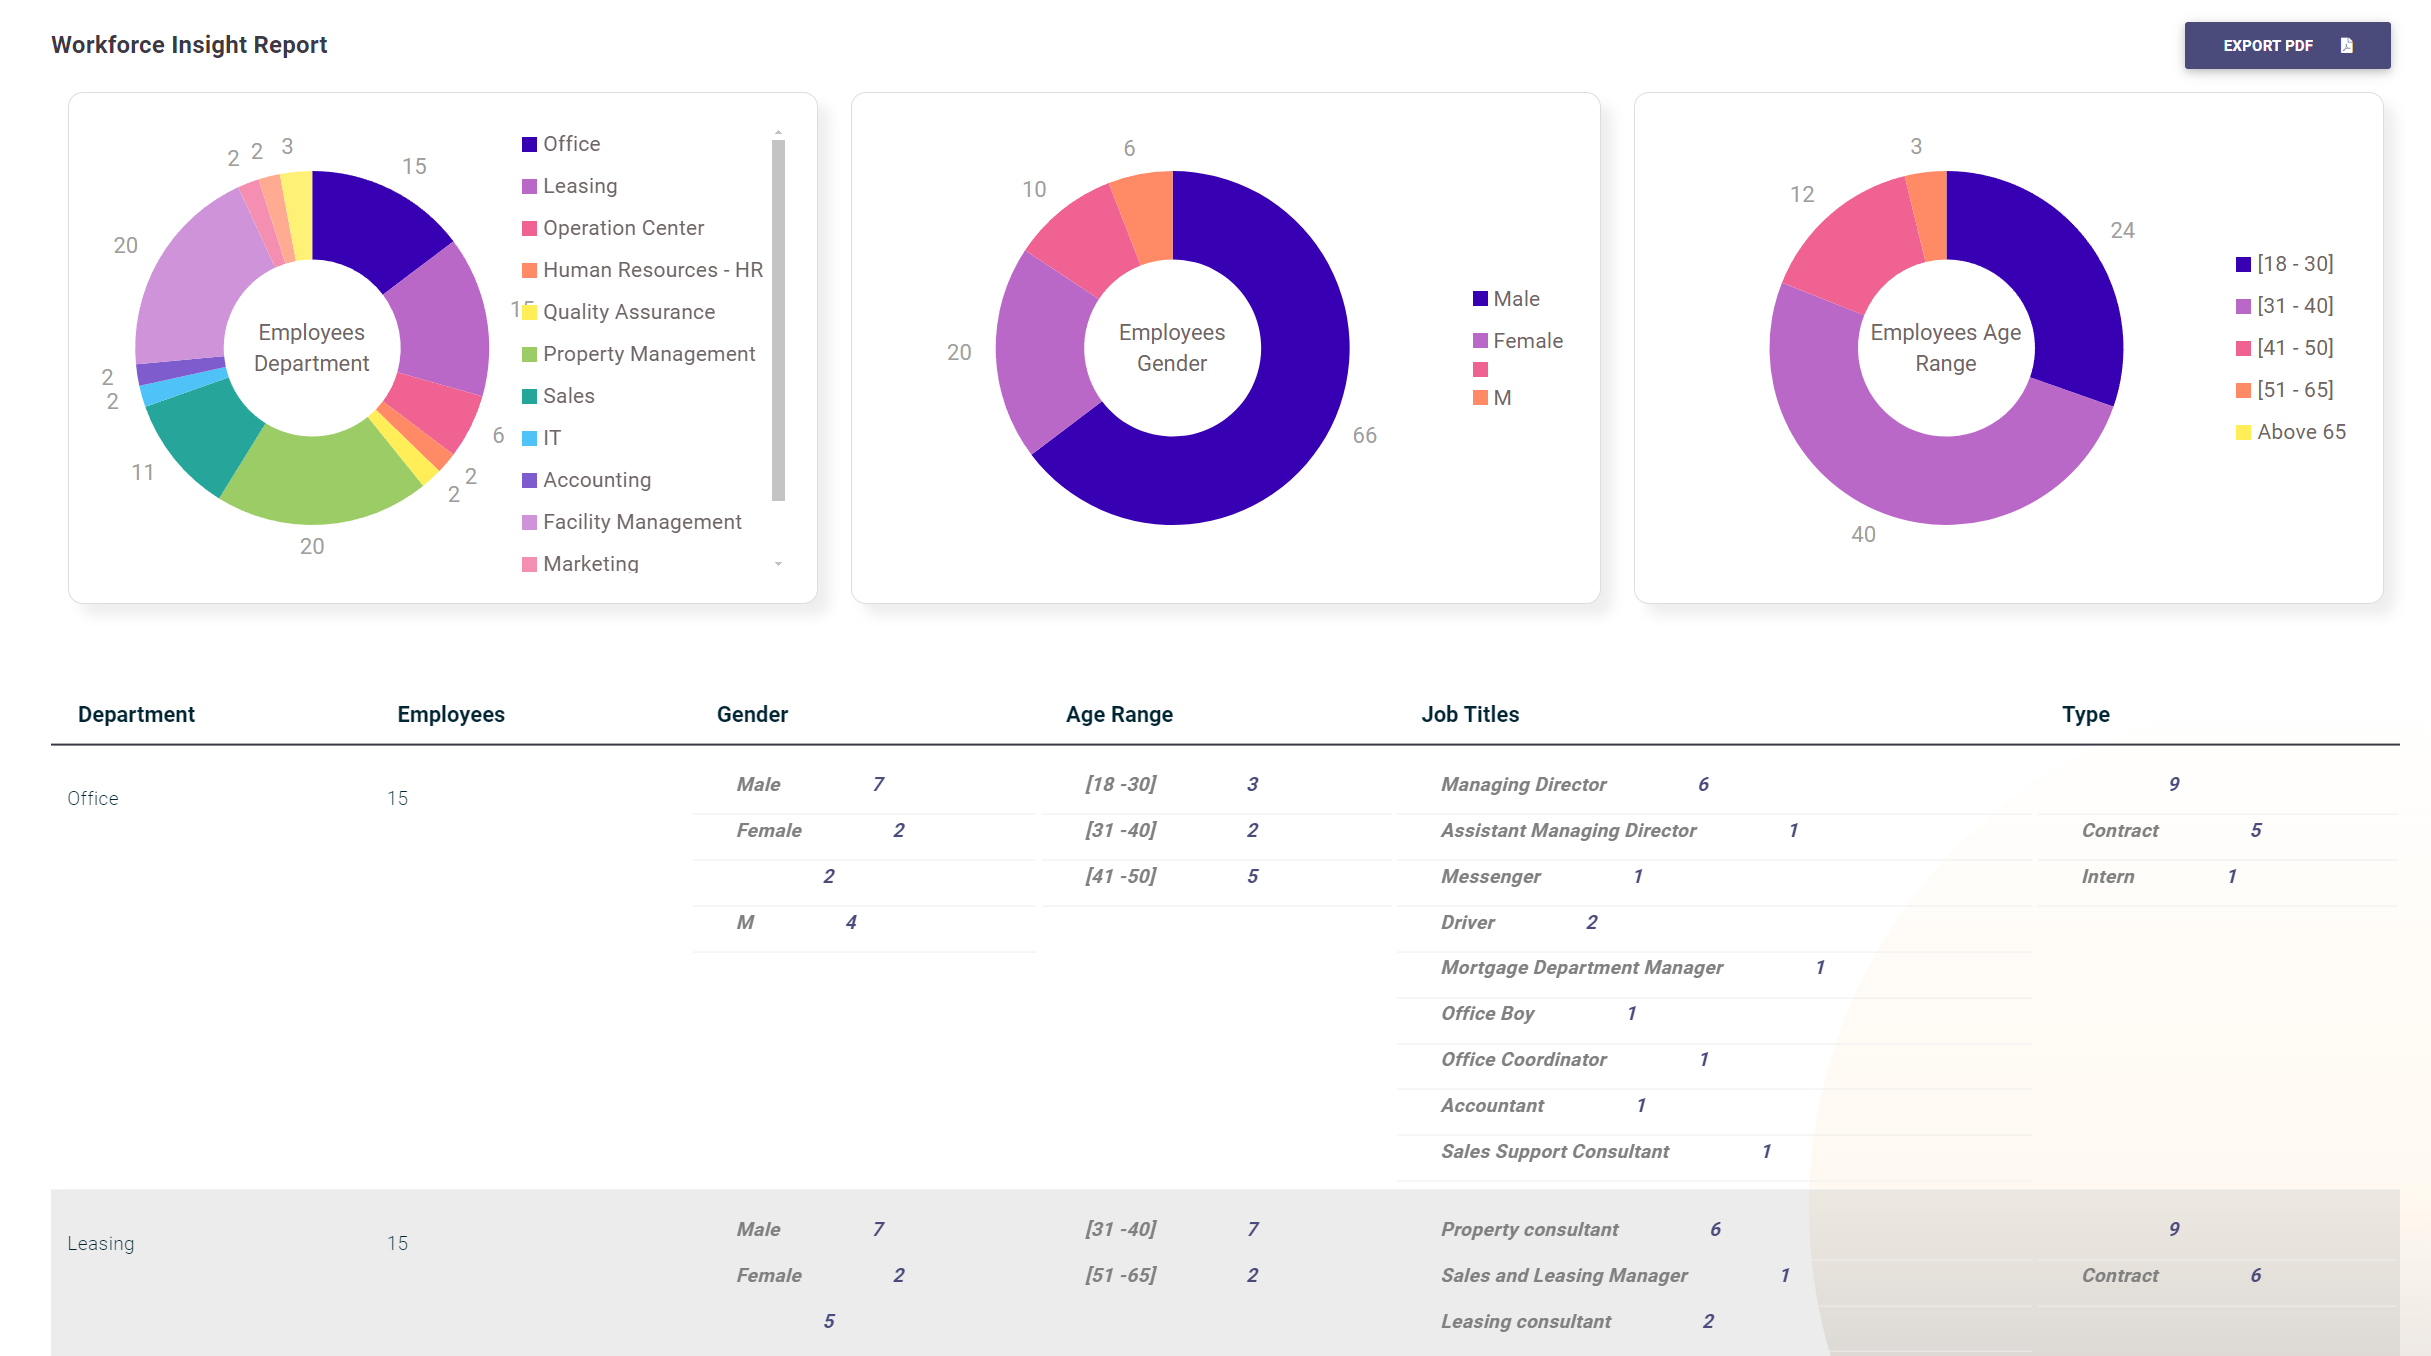
Task: Toggle the [18 - 30] age range legend
Action: pos(2292,264)
